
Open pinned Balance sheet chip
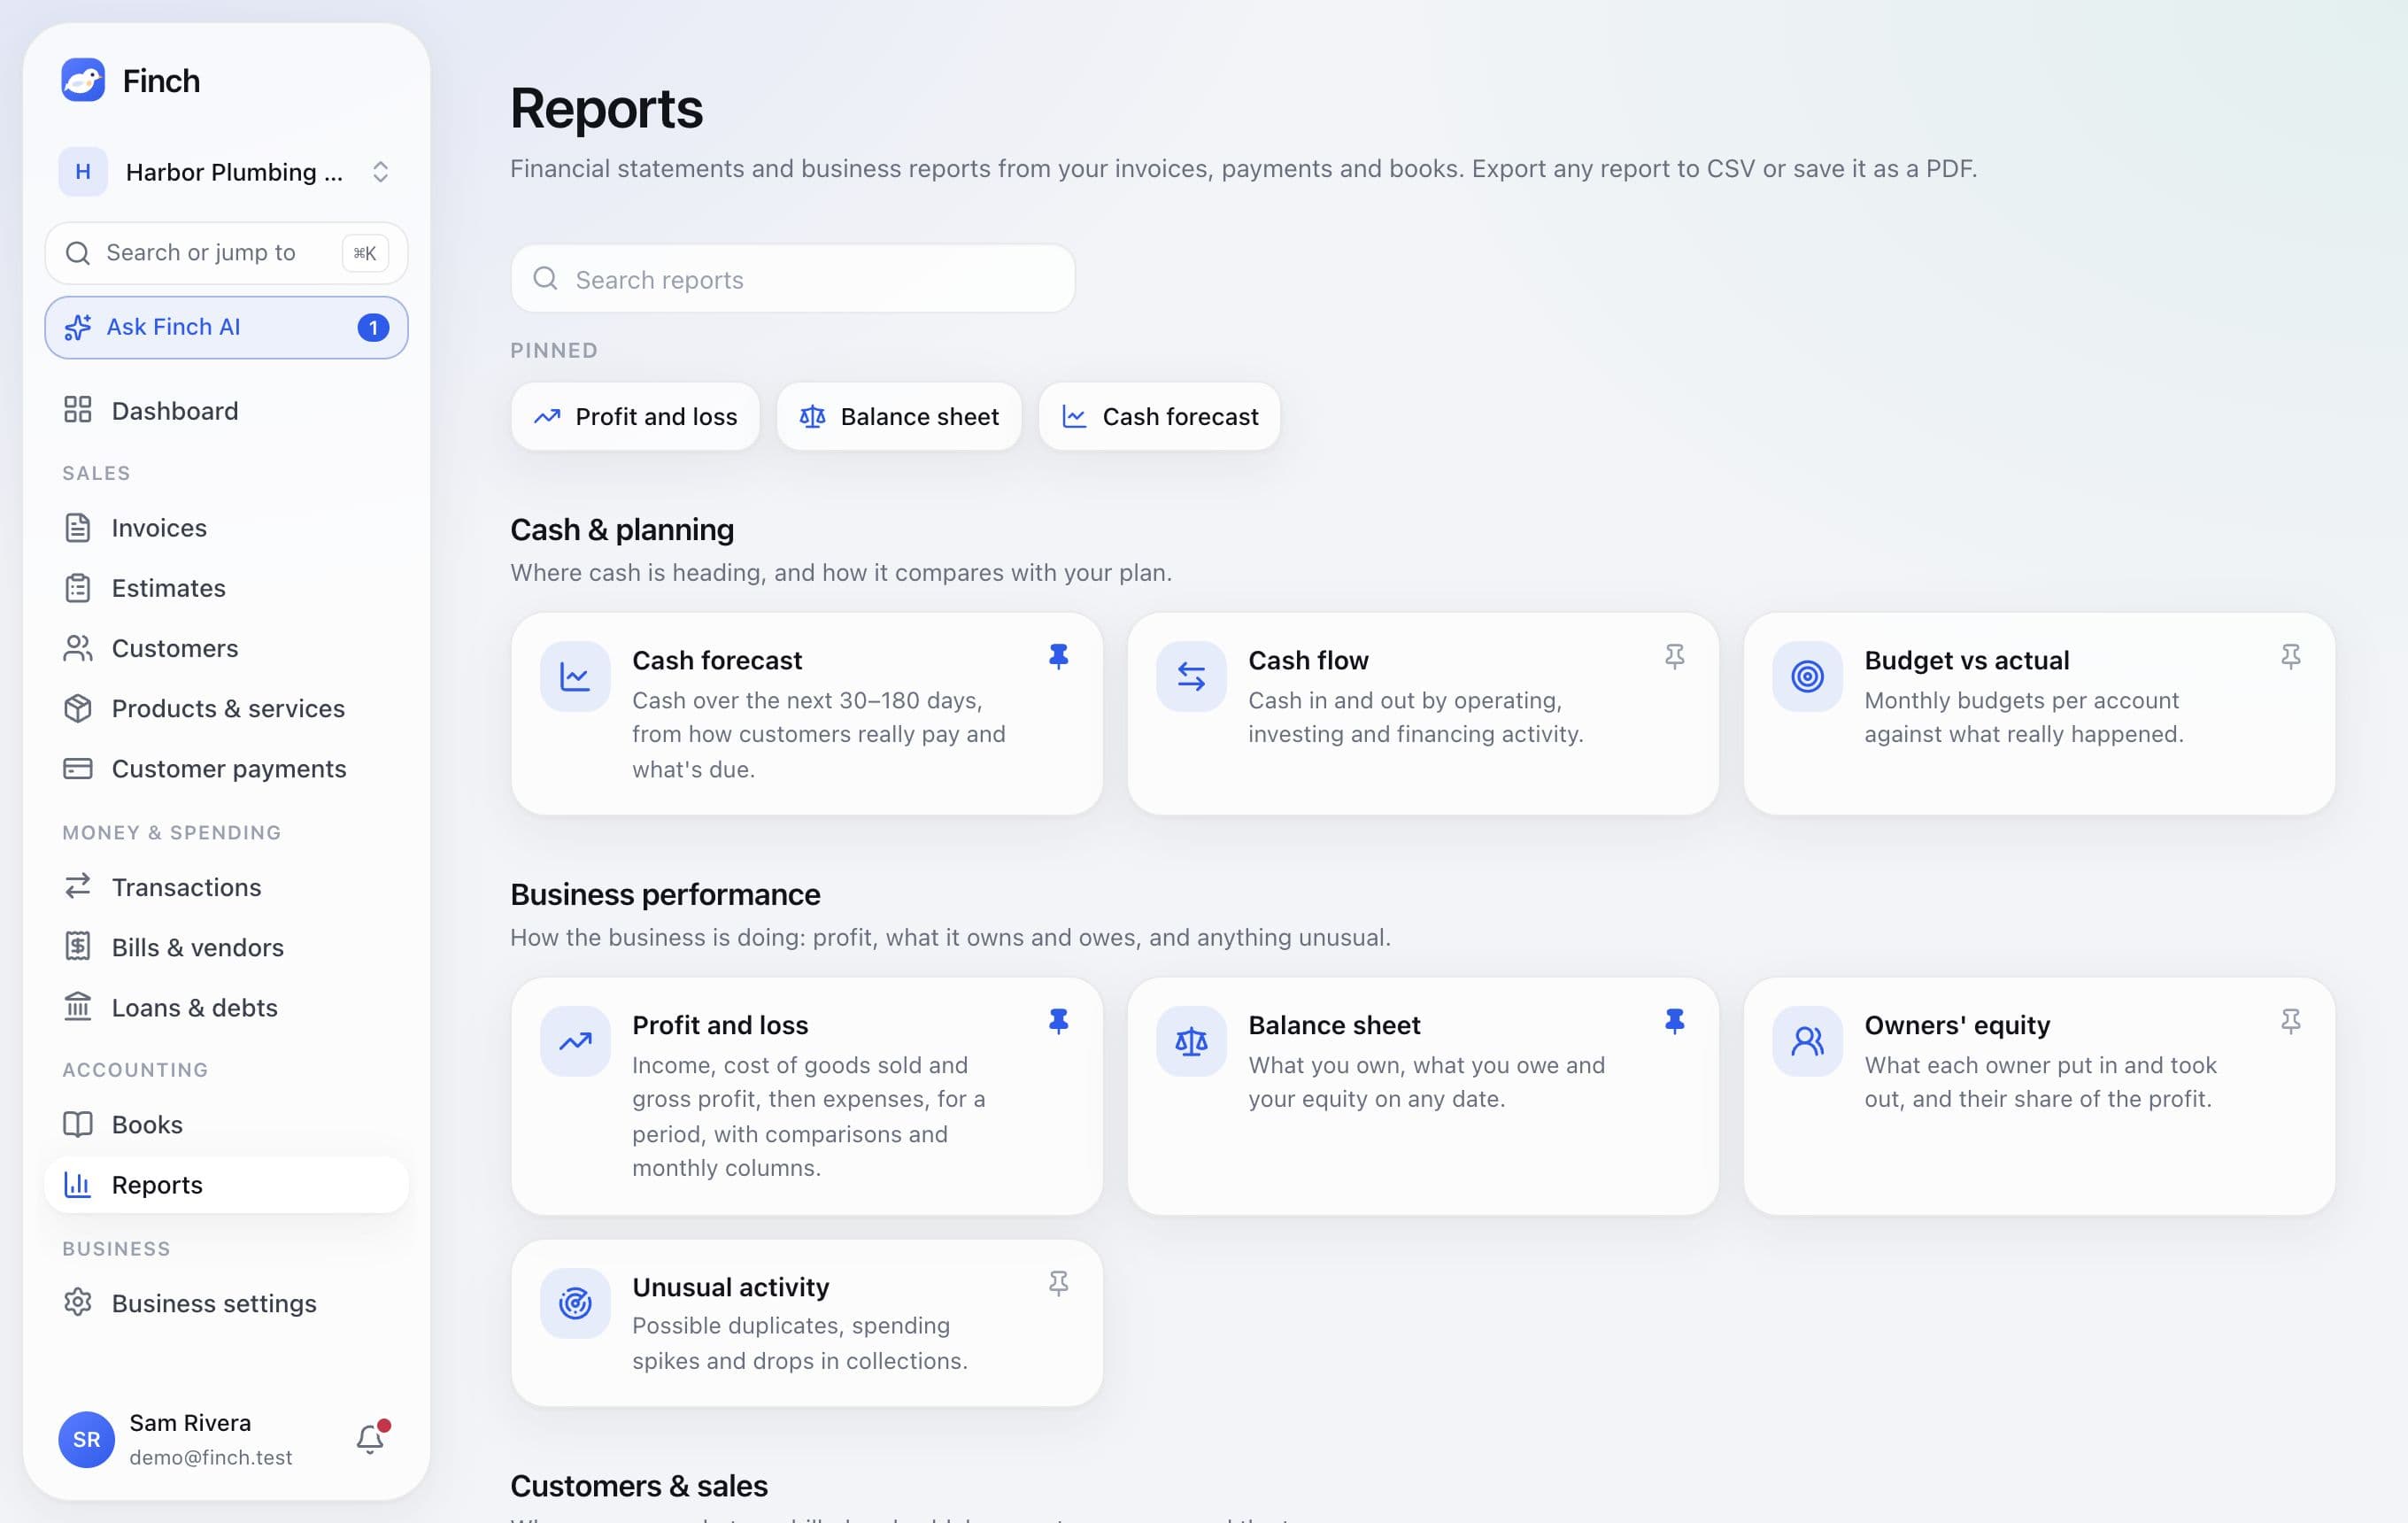(899, 416)
